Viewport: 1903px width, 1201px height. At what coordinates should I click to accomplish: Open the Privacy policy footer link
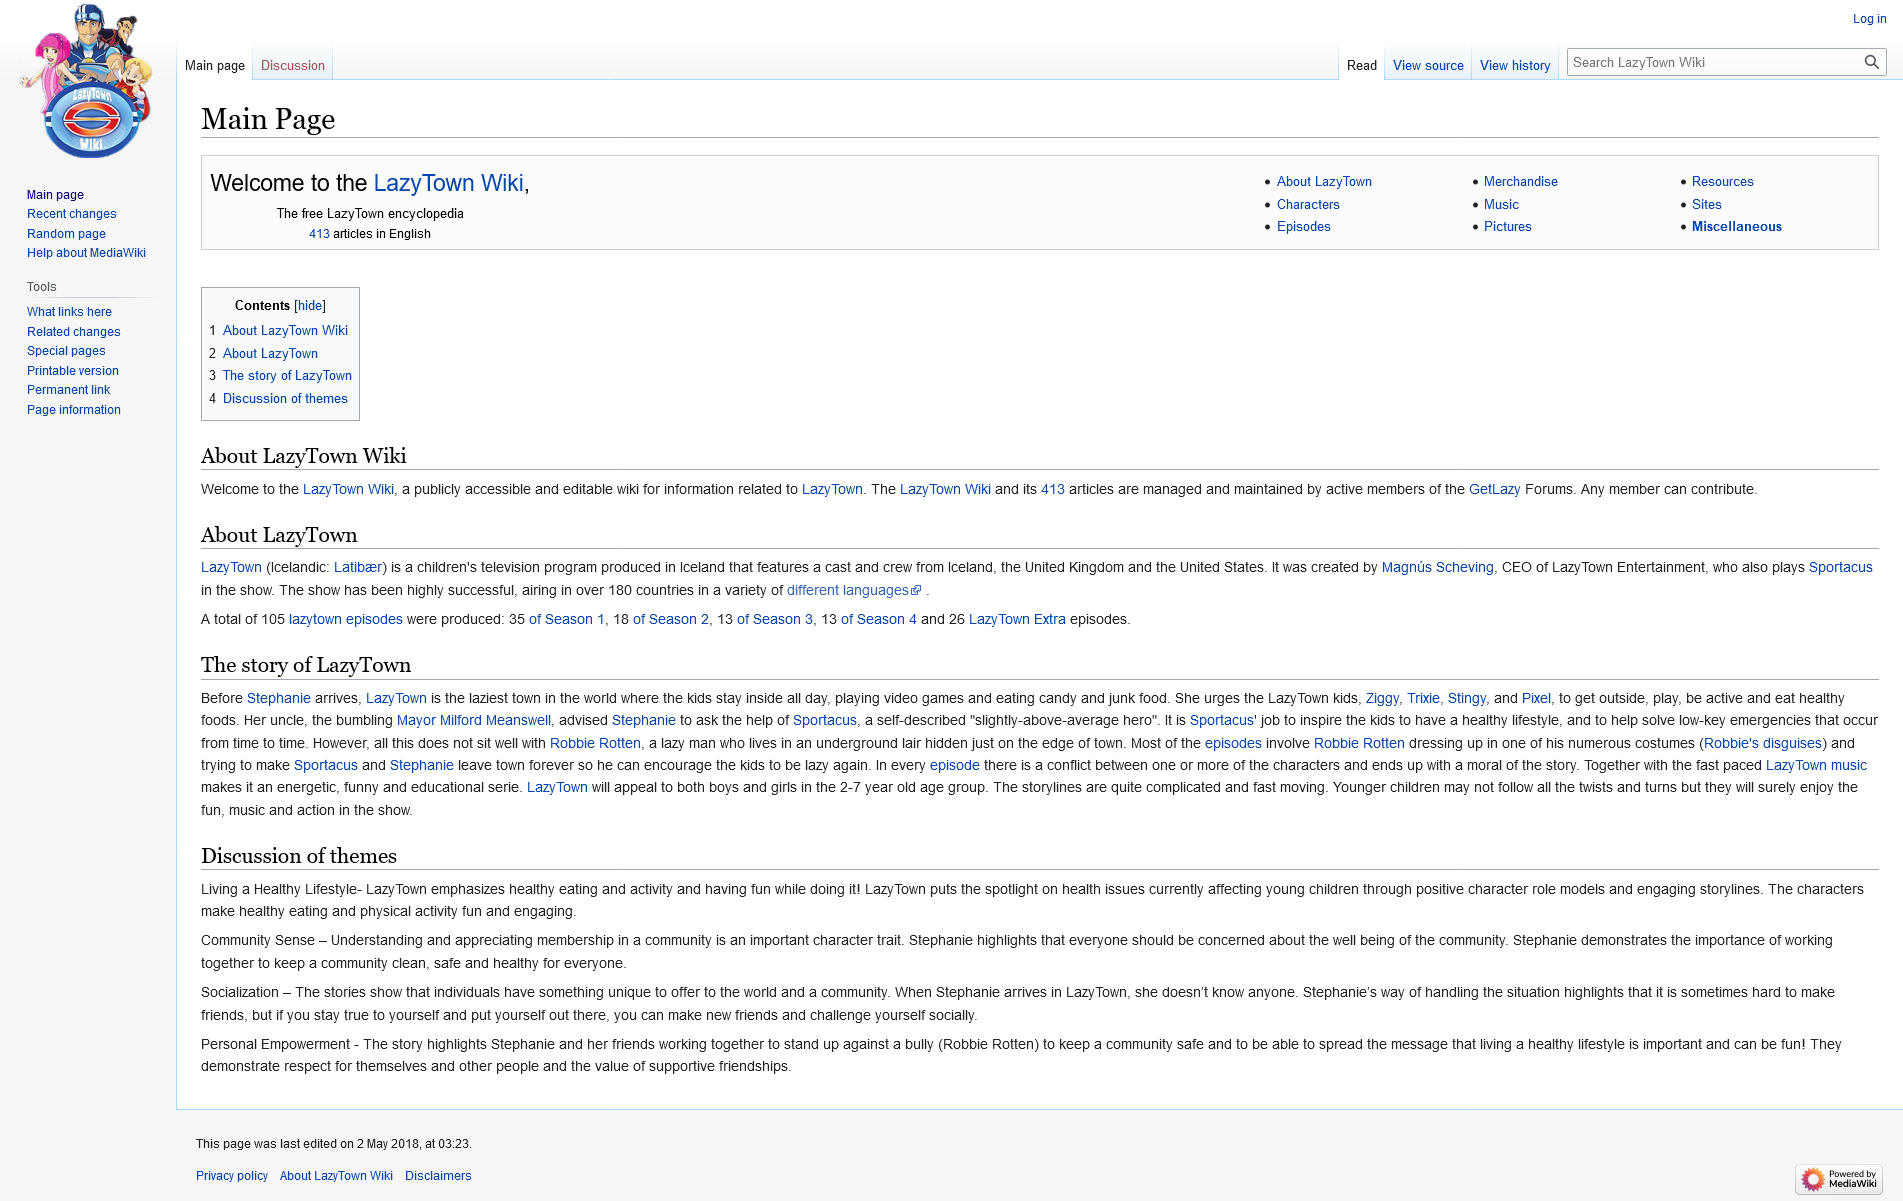[x=232, y=1176]
